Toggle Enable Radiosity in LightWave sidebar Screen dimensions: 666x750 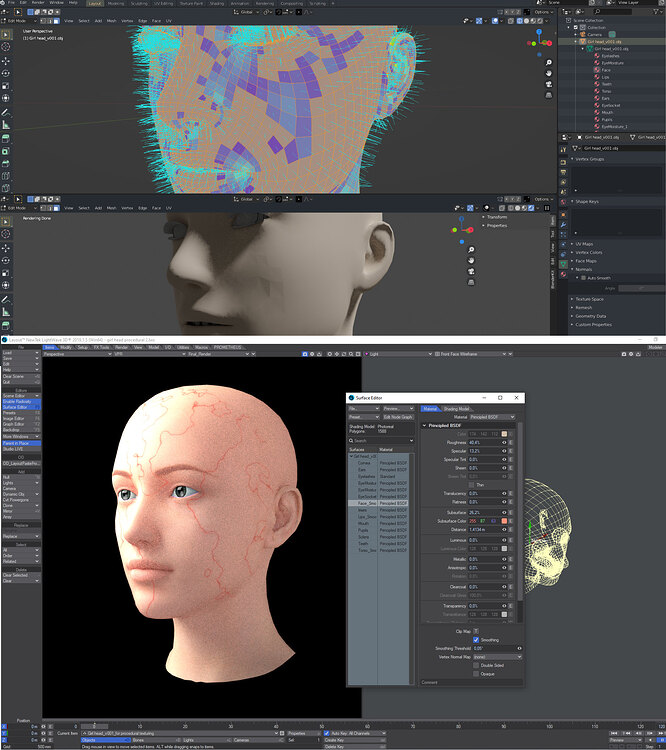21,401
